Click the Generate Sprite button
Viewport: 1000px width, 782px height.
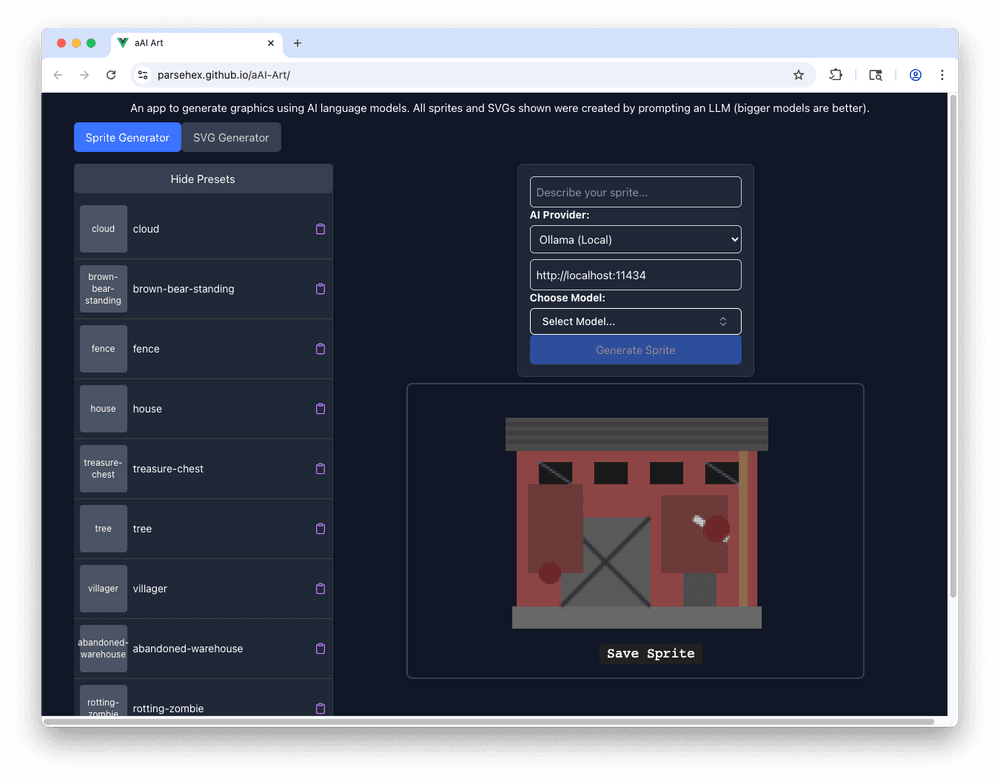coord(635,350)
